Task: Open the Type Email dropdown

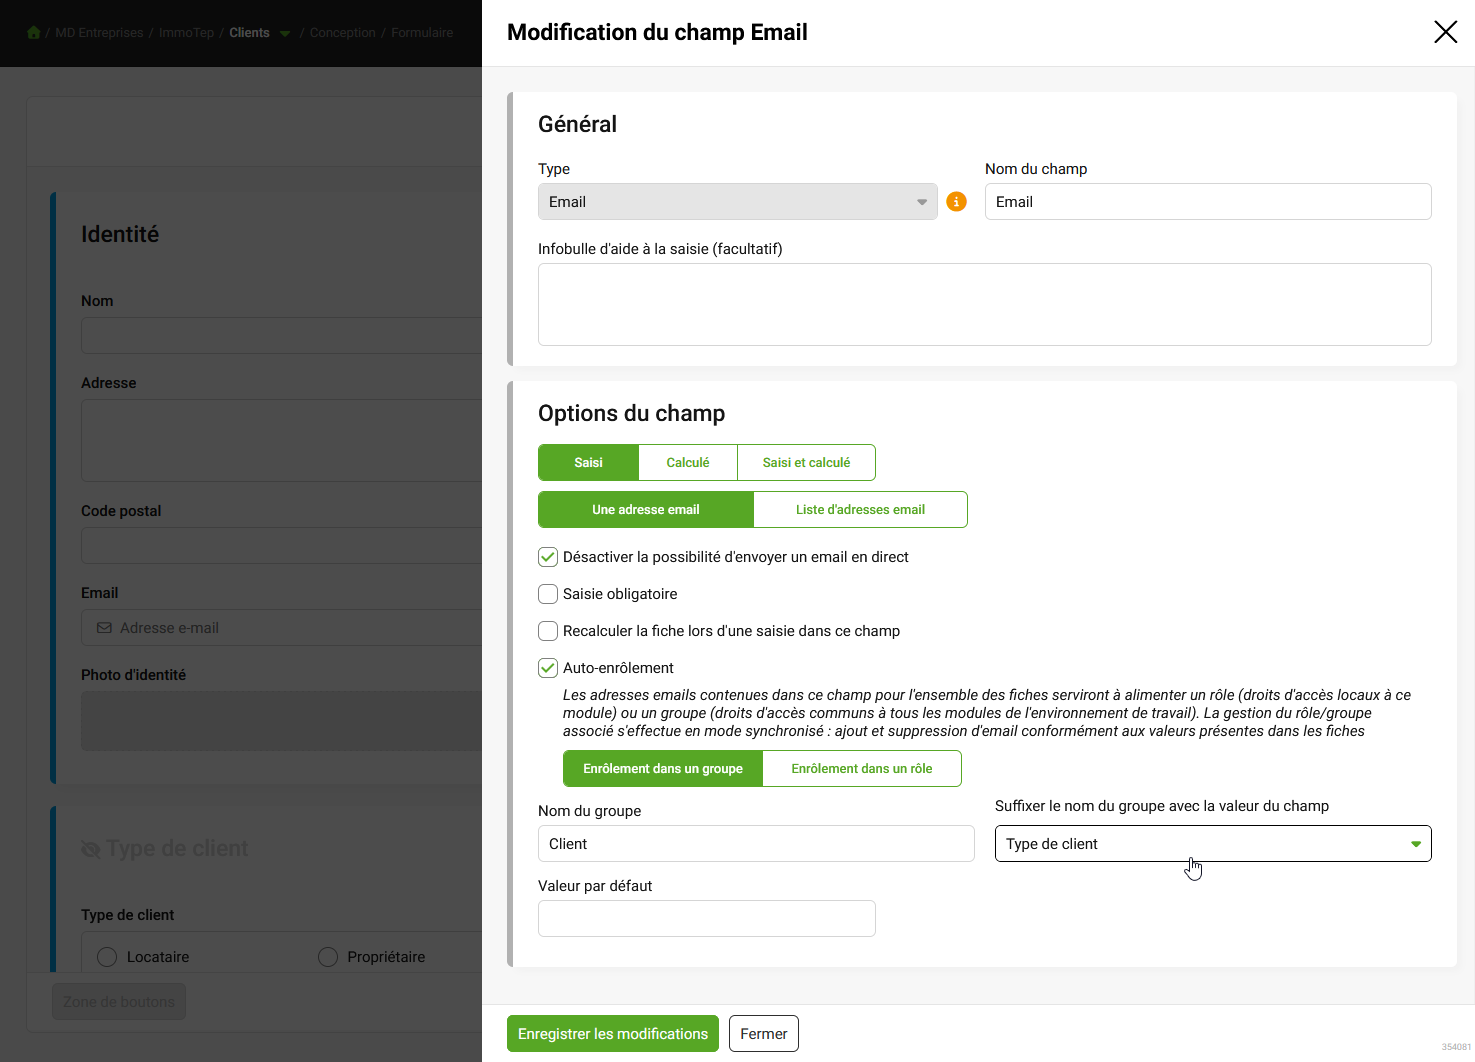Action: pos(737,202)
